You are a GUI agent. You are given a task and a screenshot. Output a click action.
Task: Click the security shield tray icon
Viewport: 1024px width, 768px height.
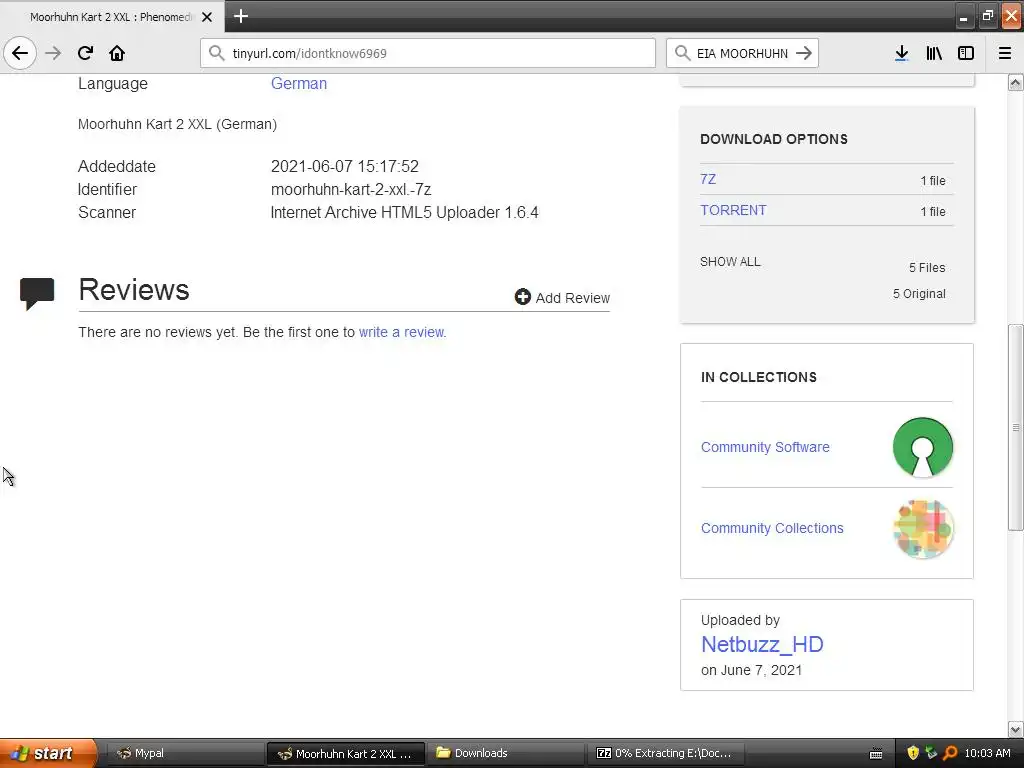click(x=913, y=753)
